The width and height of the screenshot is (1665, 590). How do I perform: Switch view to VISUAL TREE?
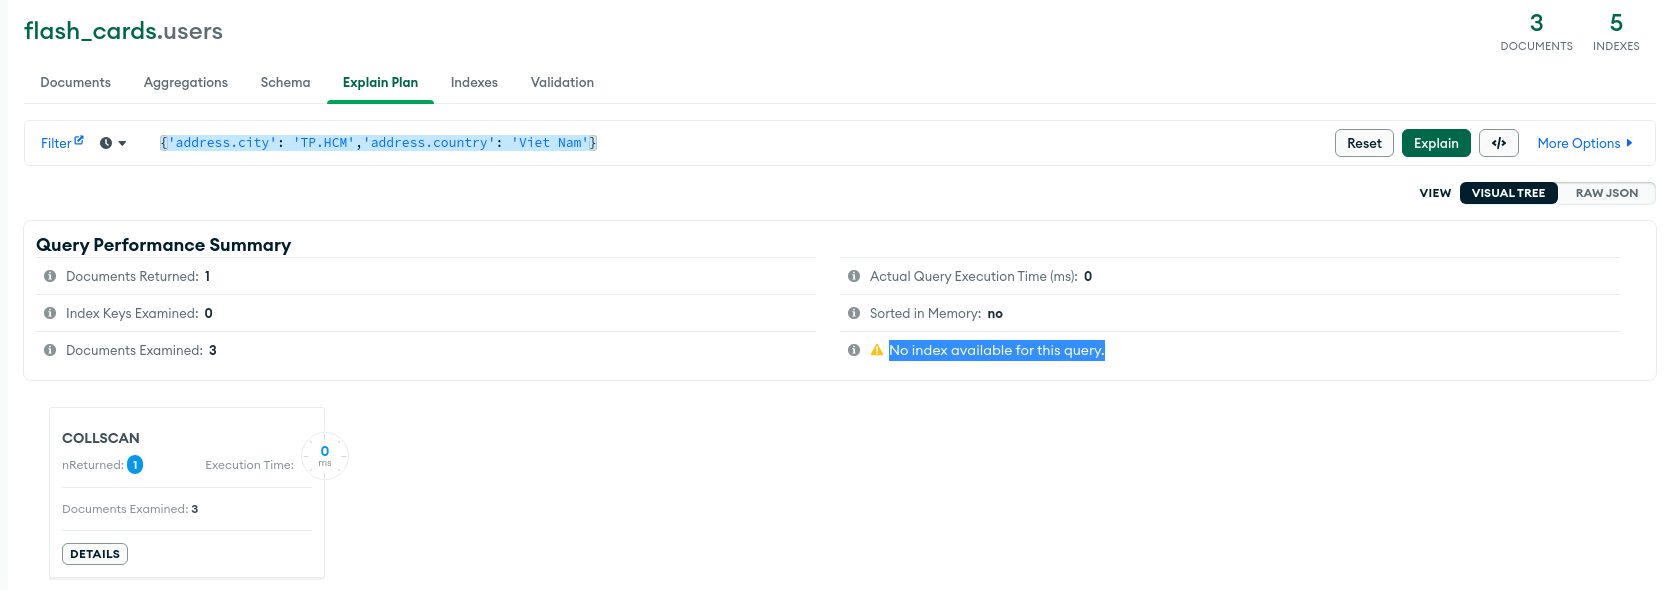click(1508, 193)
